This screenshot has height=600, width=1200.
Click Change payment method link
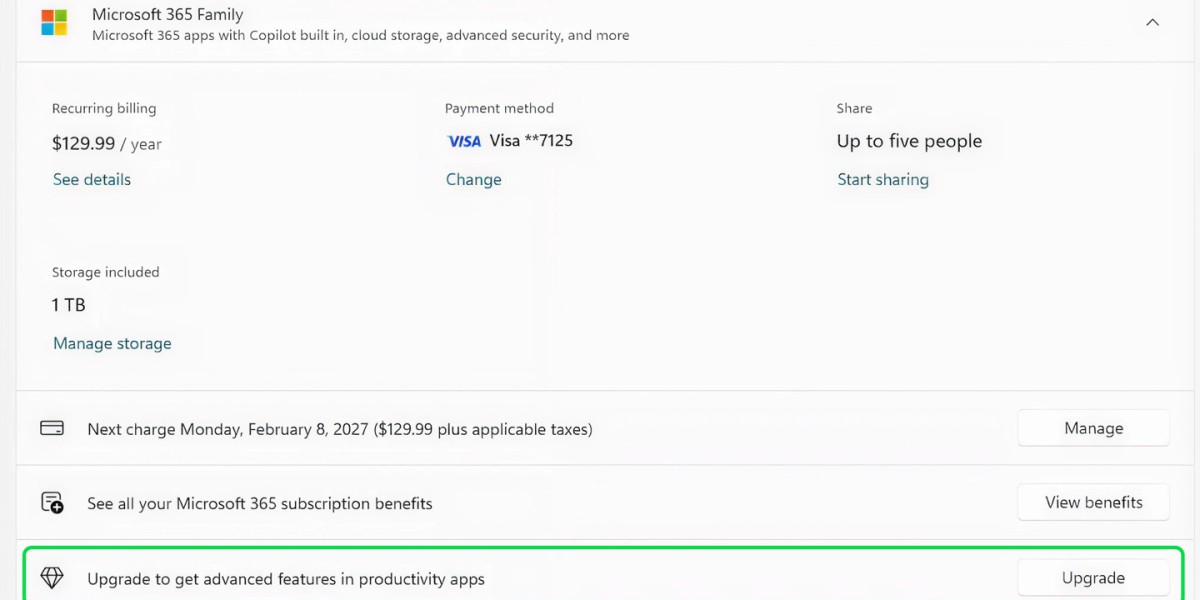click(x=474, y=180)
